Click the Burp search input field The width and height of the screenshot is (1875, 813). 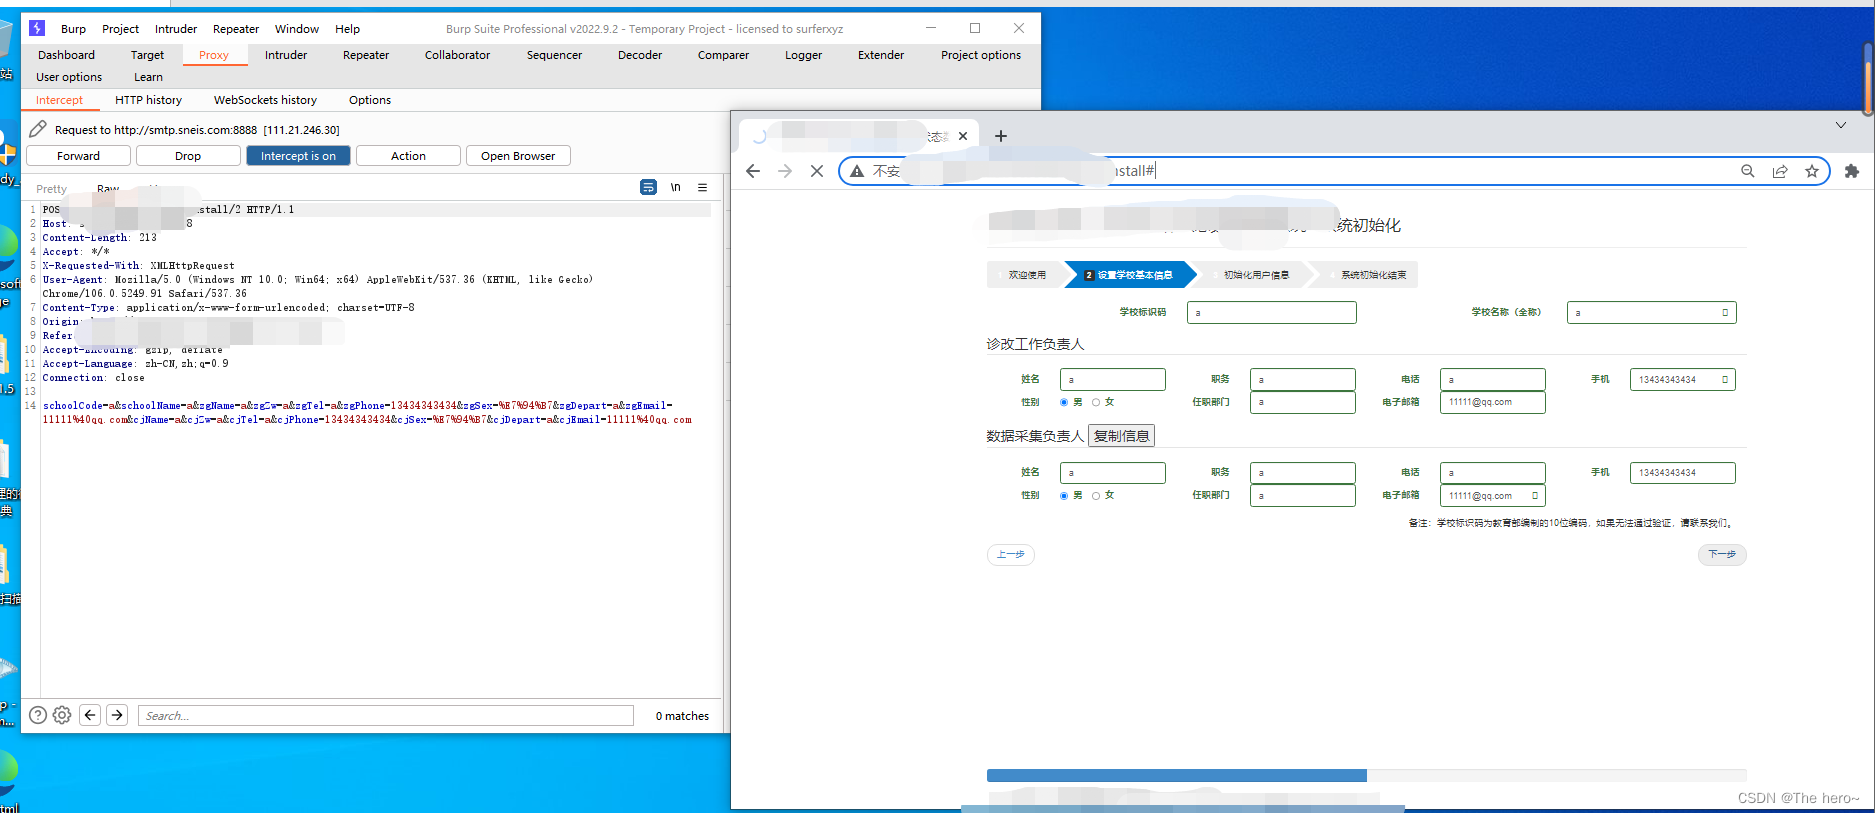pyautogui.click(x=385, y=715)
